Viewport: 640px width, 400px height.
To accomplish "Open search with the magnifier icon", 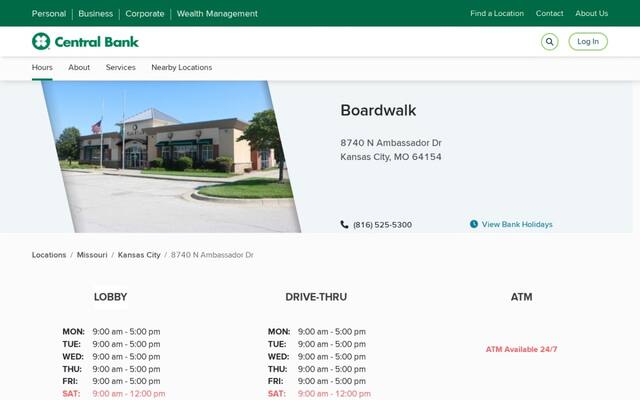I will pos(549,42).
